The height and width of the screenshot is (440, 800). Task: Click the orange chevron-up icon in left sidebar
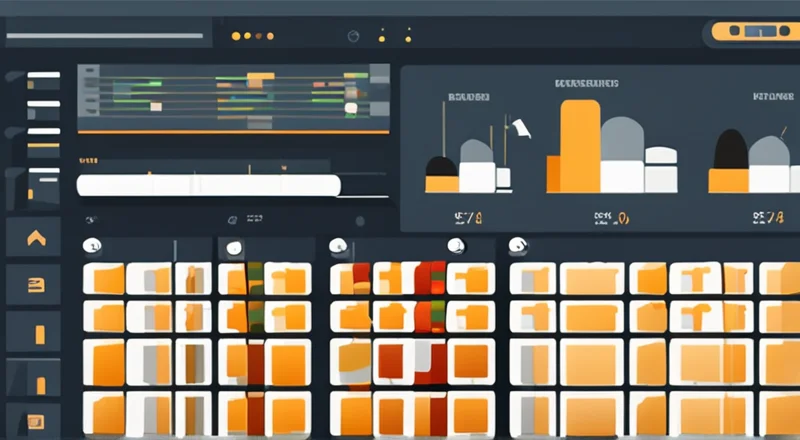(36, 238)
